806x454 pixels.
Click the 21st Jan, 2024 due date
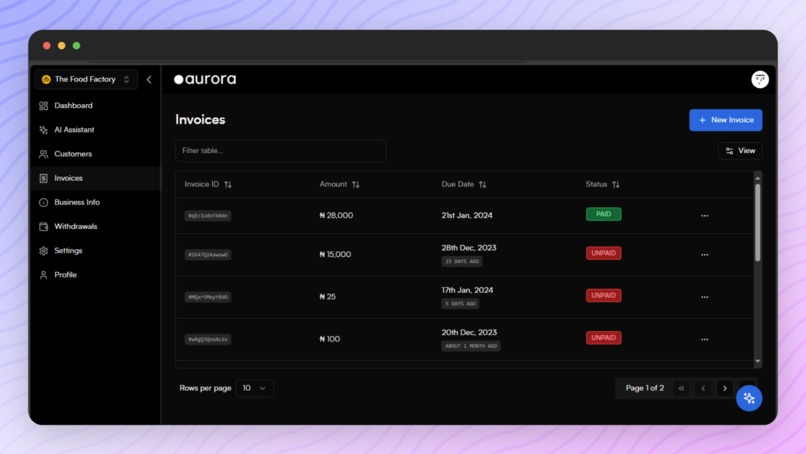pyautogui.click(x=467, y=215)
